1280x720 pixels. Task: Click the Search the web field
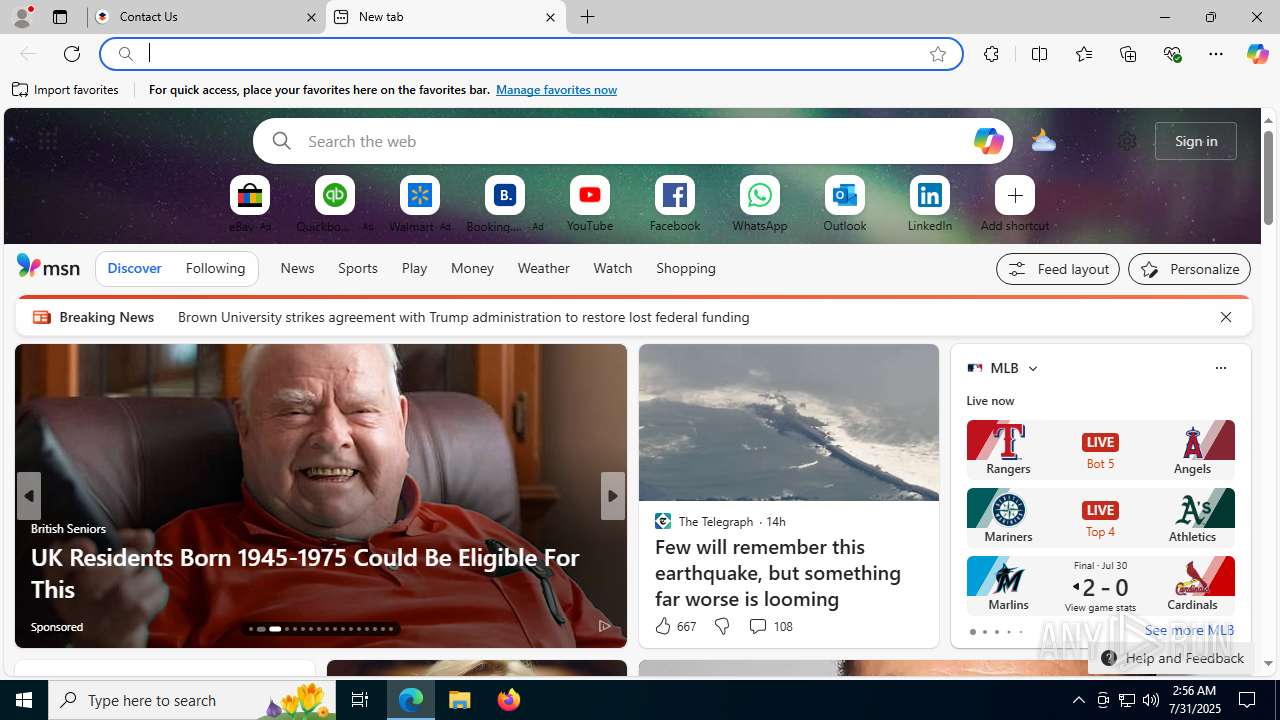click(632, 141)
